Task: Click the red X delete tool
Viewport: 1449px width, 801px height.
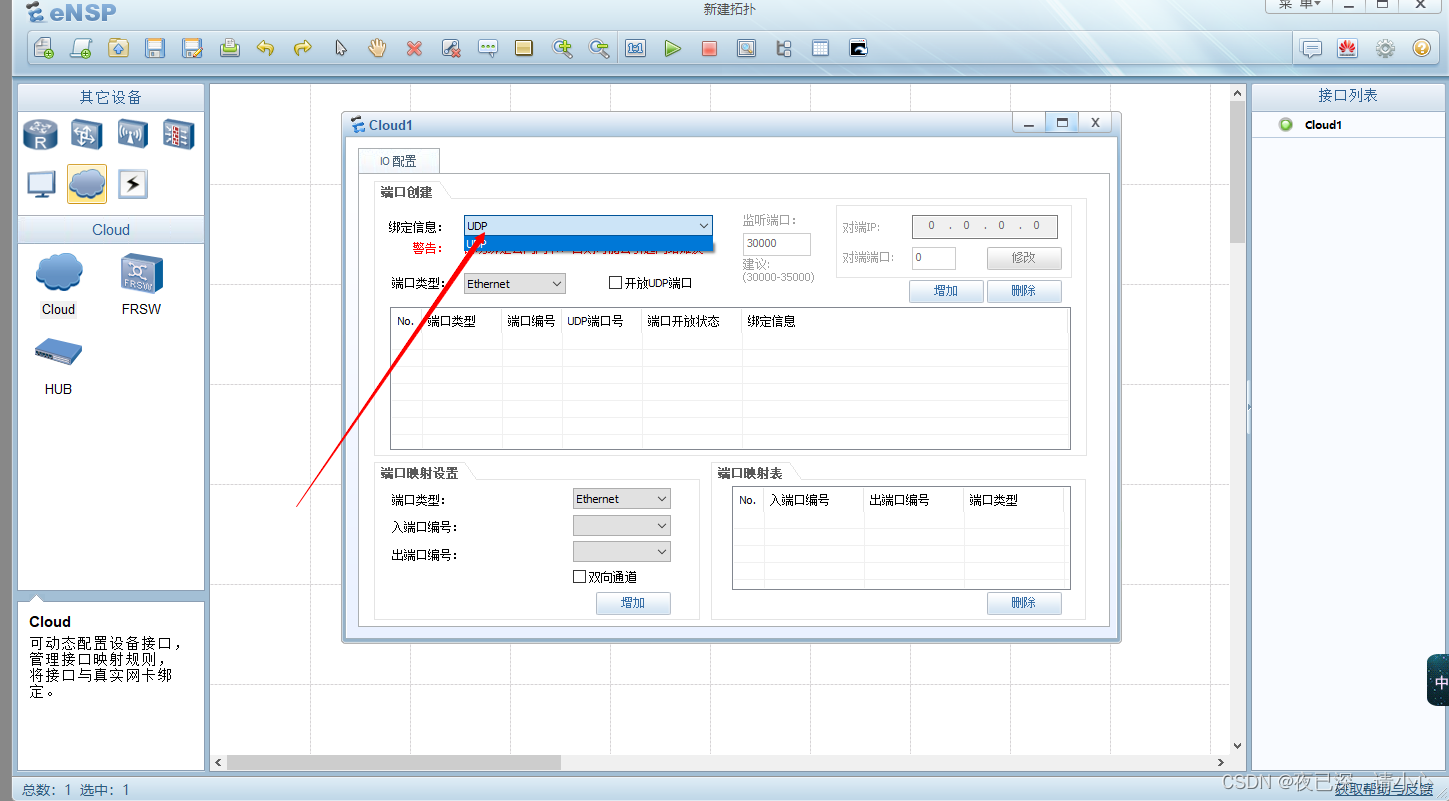Action: click(414, 48)
